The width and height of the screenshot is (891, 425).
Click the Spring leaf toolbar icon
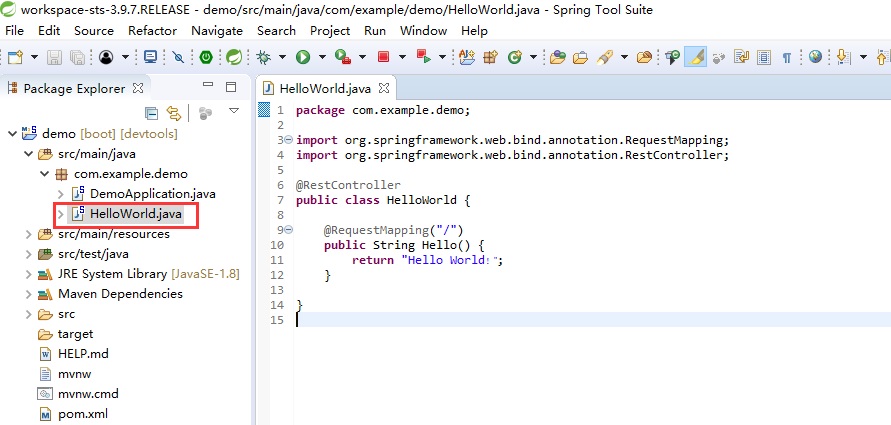tap(234, 56)
